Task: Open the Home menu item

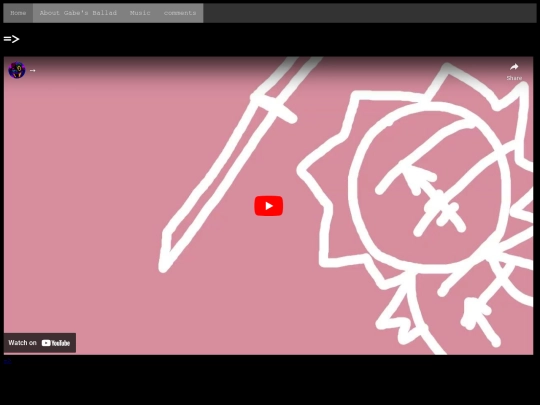Action: coord(18,13)
